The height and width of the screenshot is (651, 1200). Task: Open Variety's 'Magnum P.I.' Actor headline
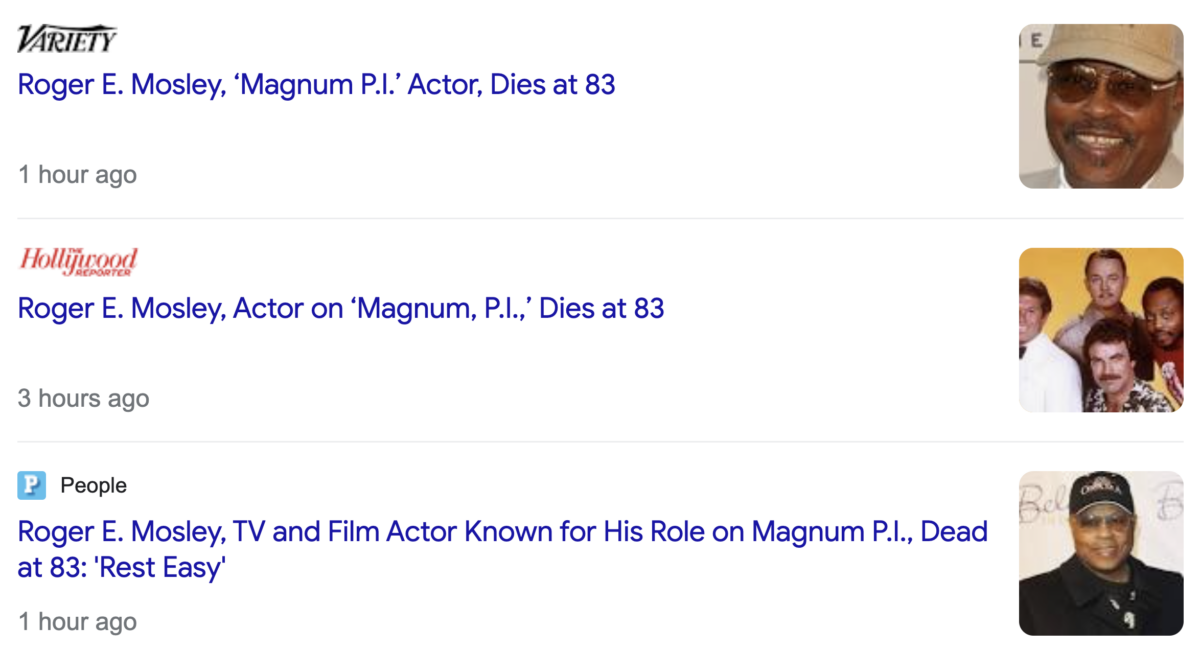[316, 84]
